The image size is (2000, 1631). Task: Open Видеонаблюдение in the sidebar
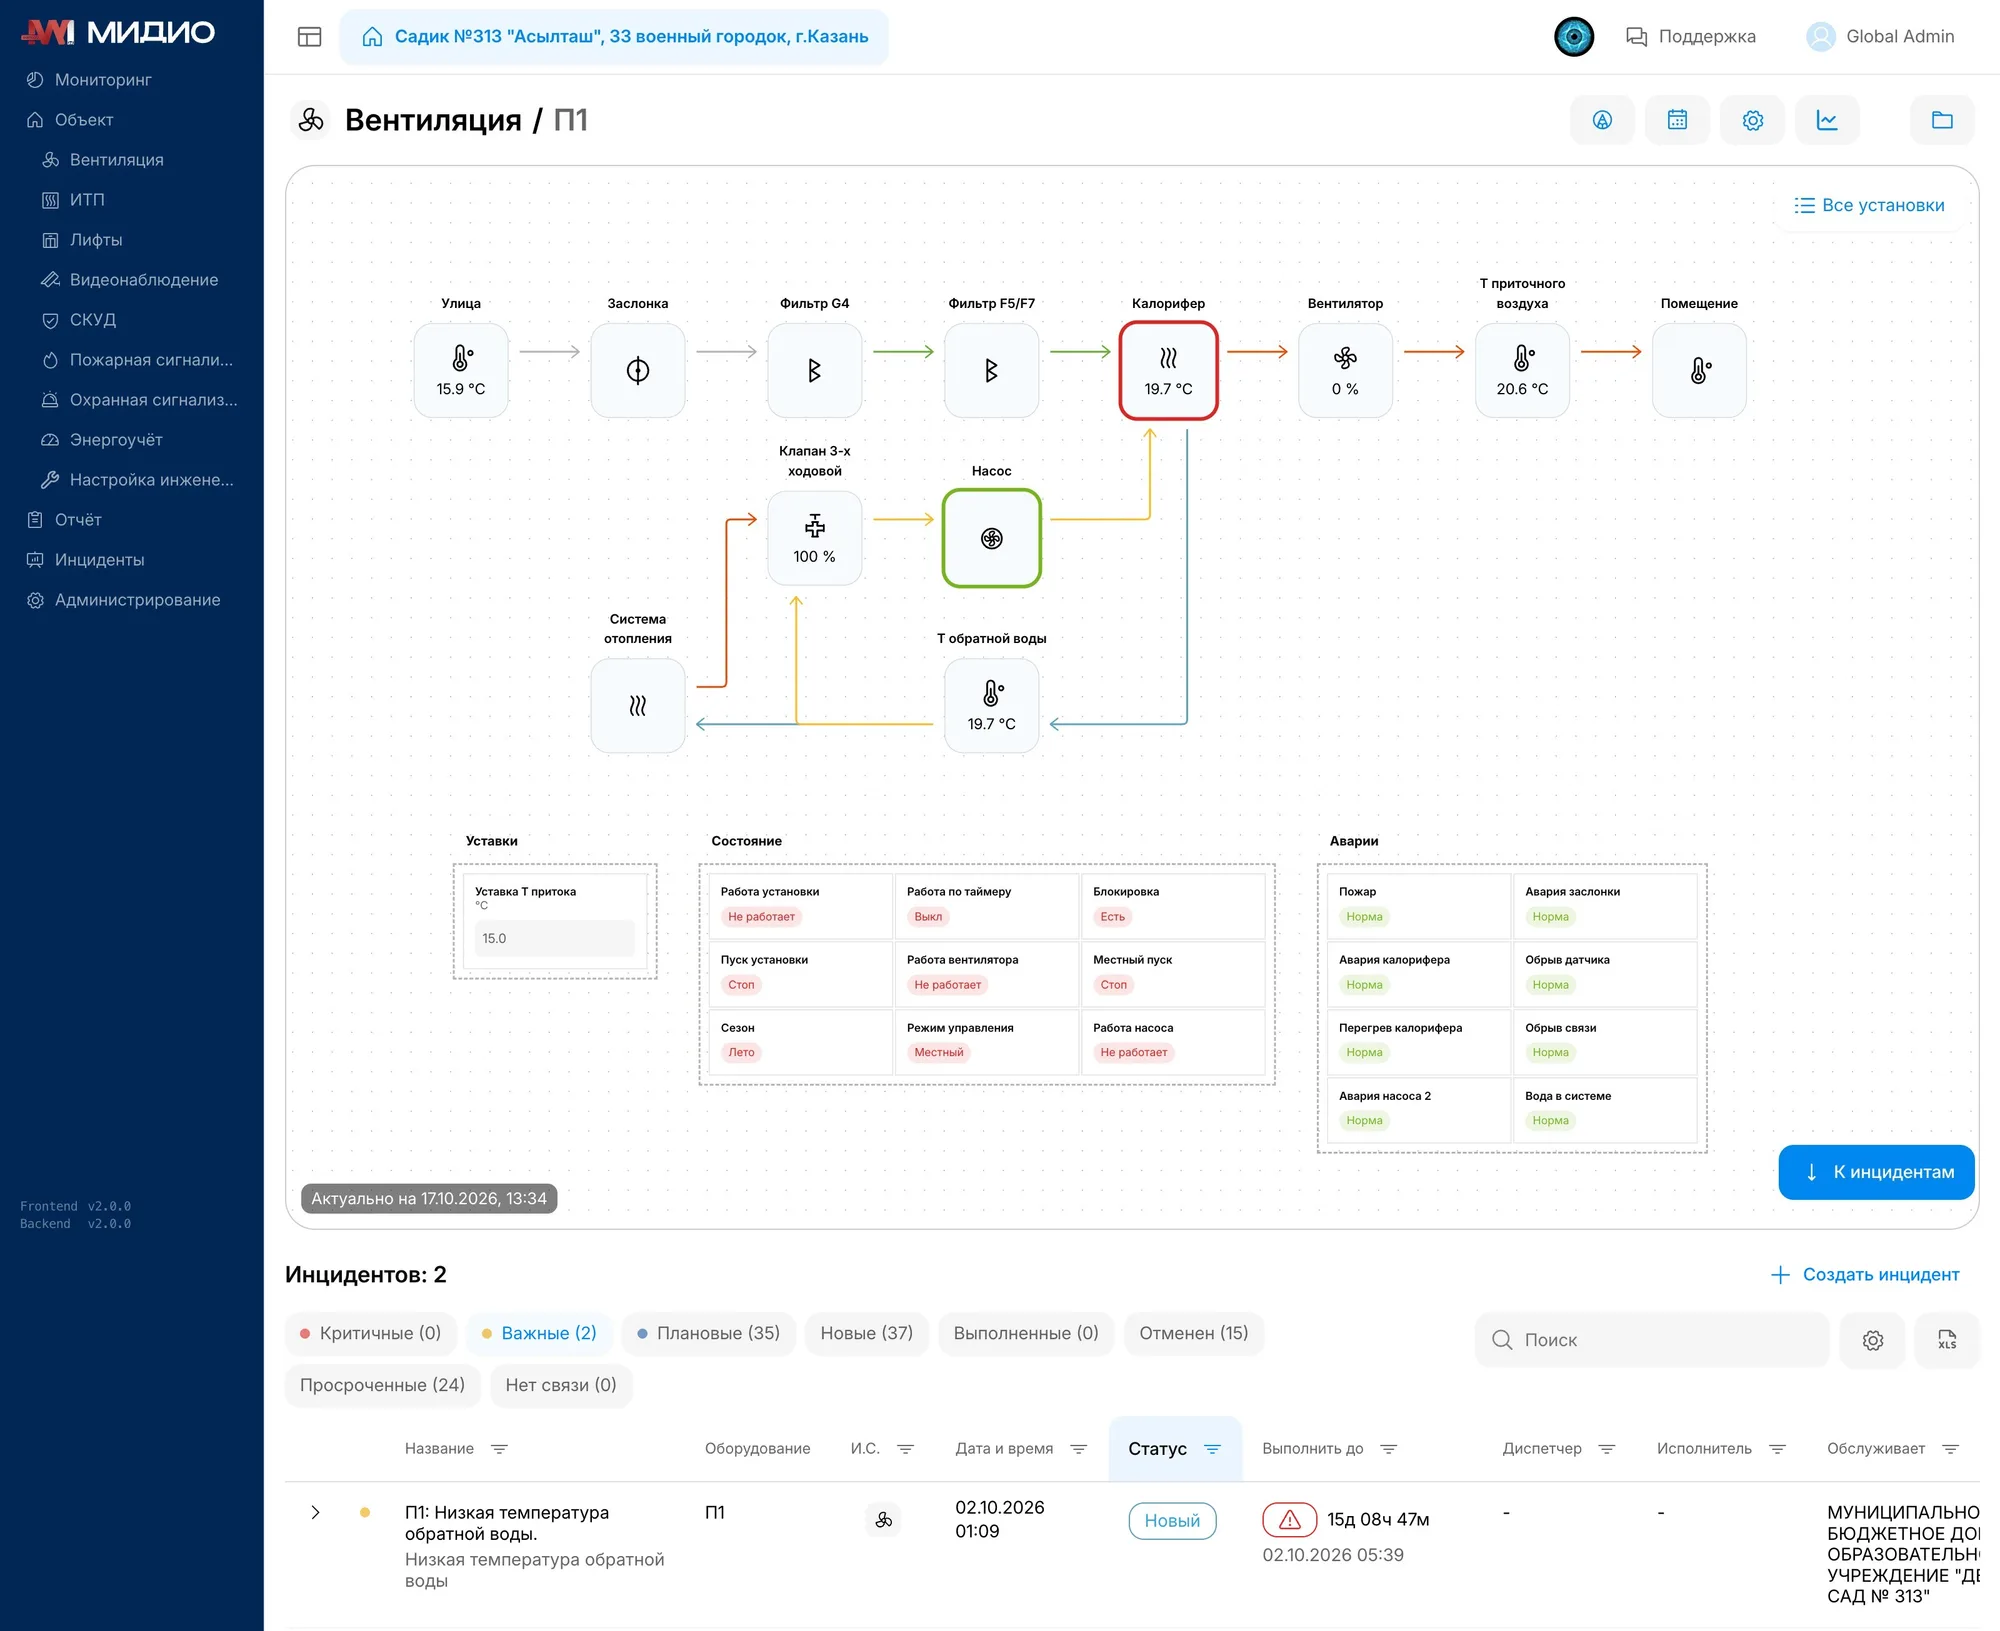pos(143,280)
